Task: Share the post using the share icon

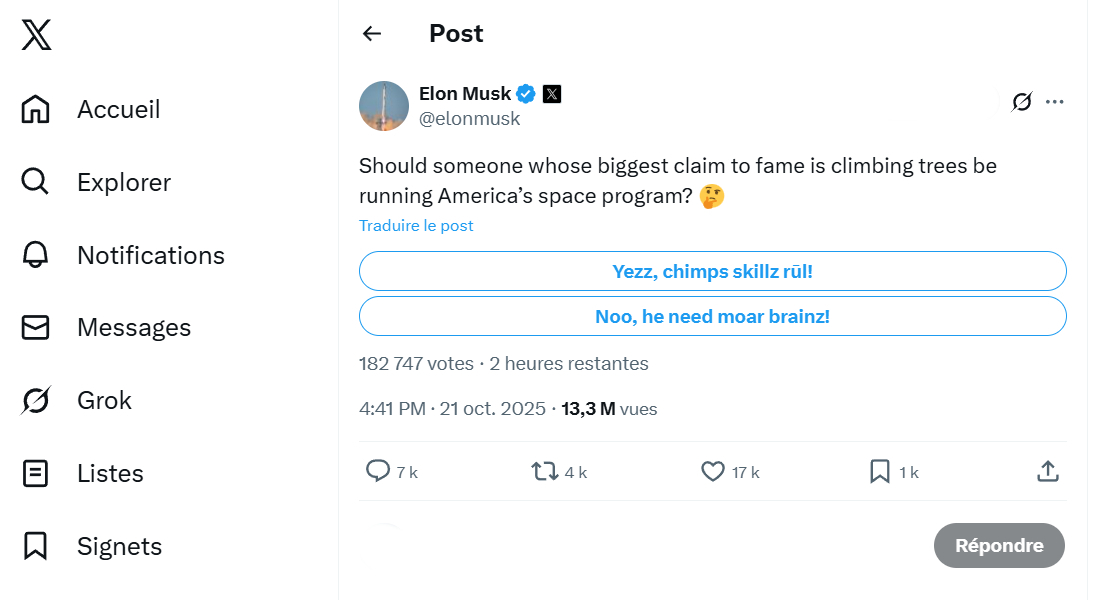Action: tap(1047, 471)
